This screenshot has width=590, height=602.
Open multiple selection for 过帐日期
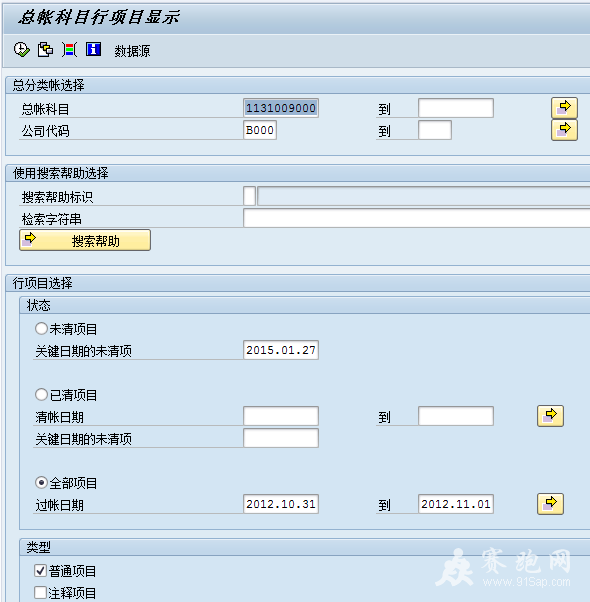coord(550,504)
